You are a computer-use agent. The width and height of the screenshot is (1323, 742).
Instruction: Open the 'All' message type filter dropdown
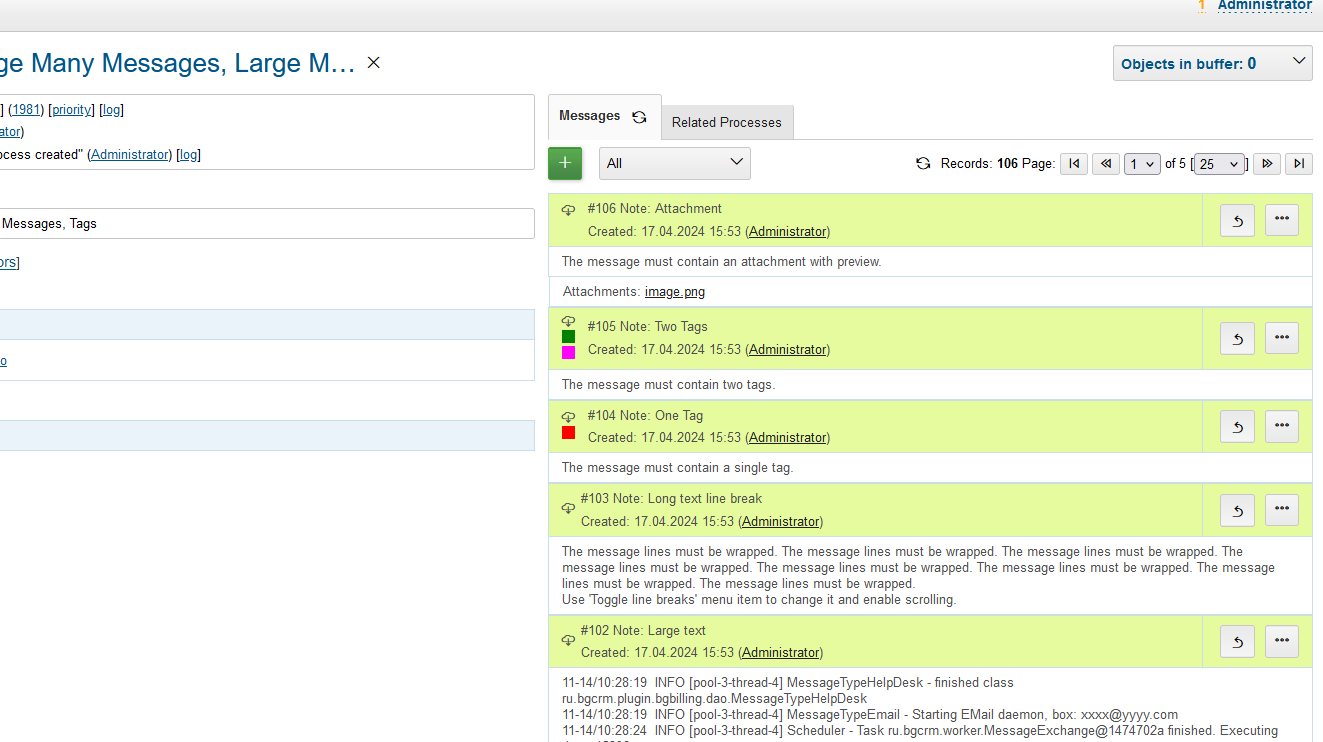pos(675,163)
